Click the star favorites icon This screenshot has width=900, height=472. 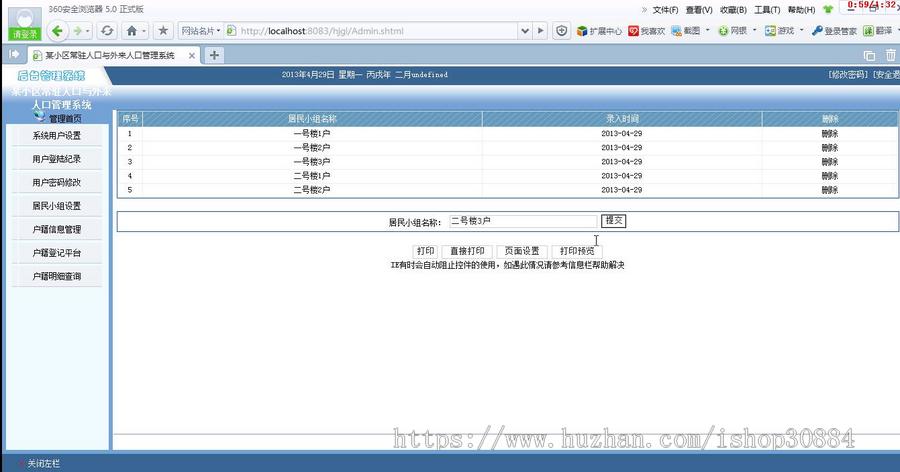coord(163,31)
